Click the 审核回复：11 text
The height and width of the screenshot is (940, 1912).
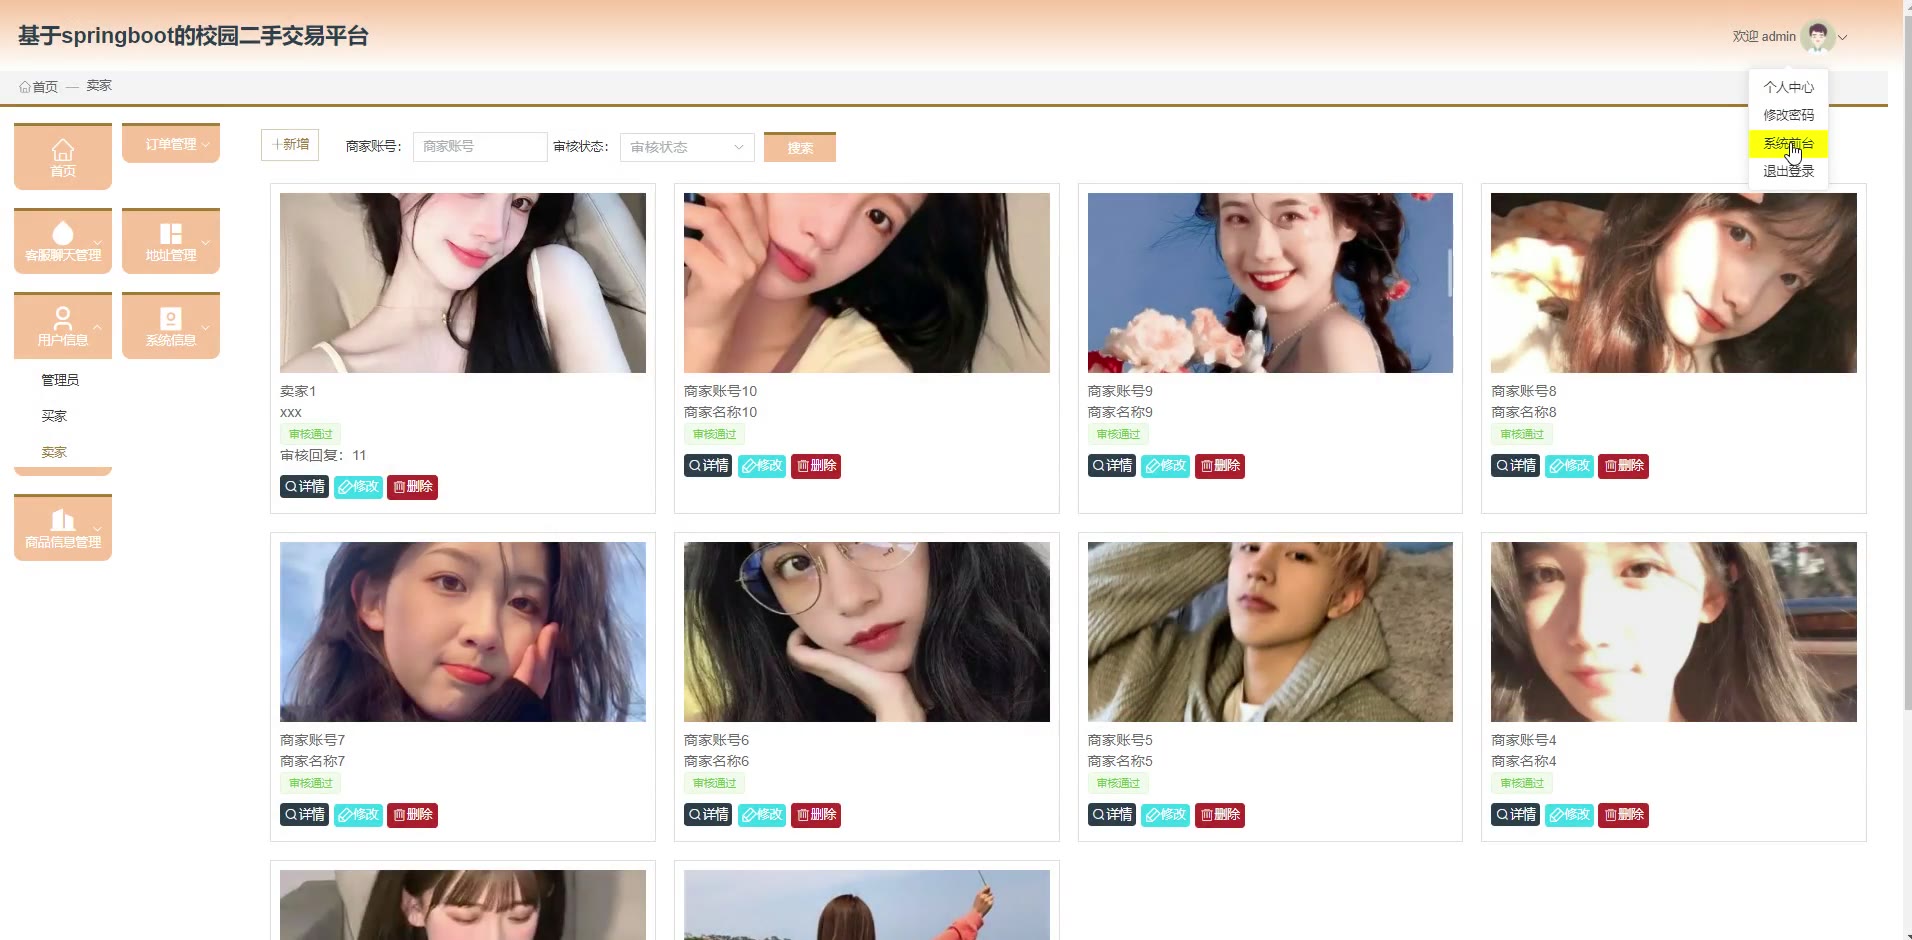(x=323, y=455)
